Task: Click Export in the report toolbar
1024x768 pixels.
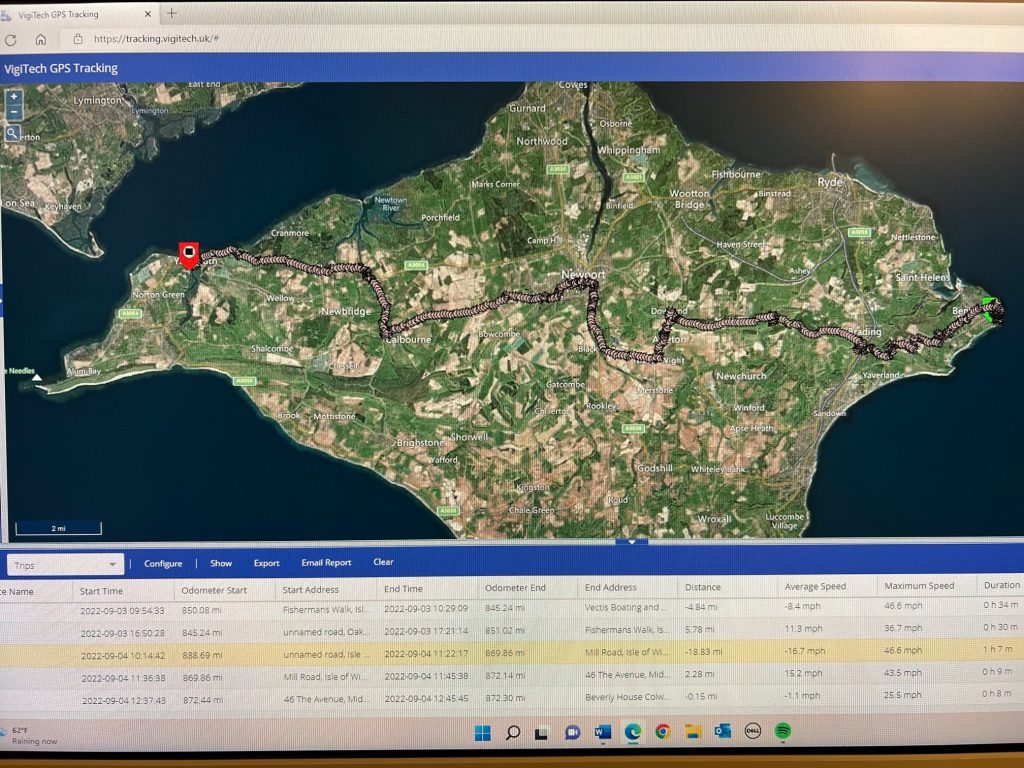Action: click(x=266, y=563)
